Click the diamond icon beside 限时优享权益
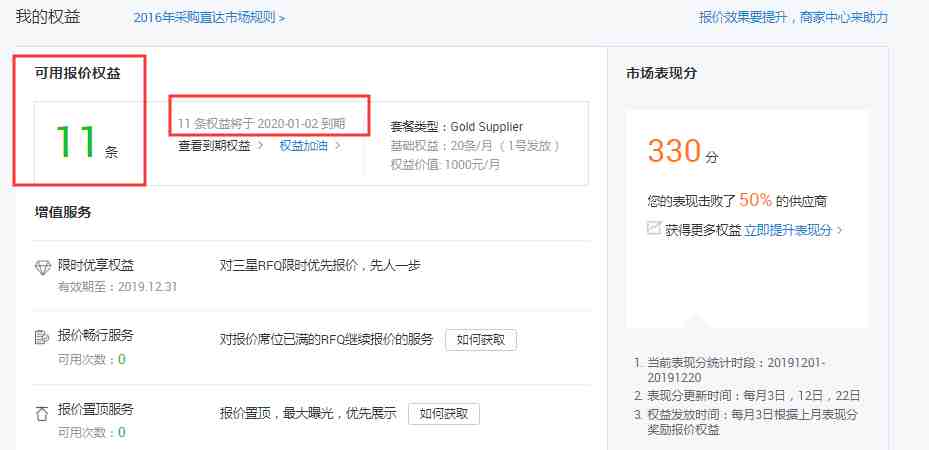 click(x=43, y=268)
